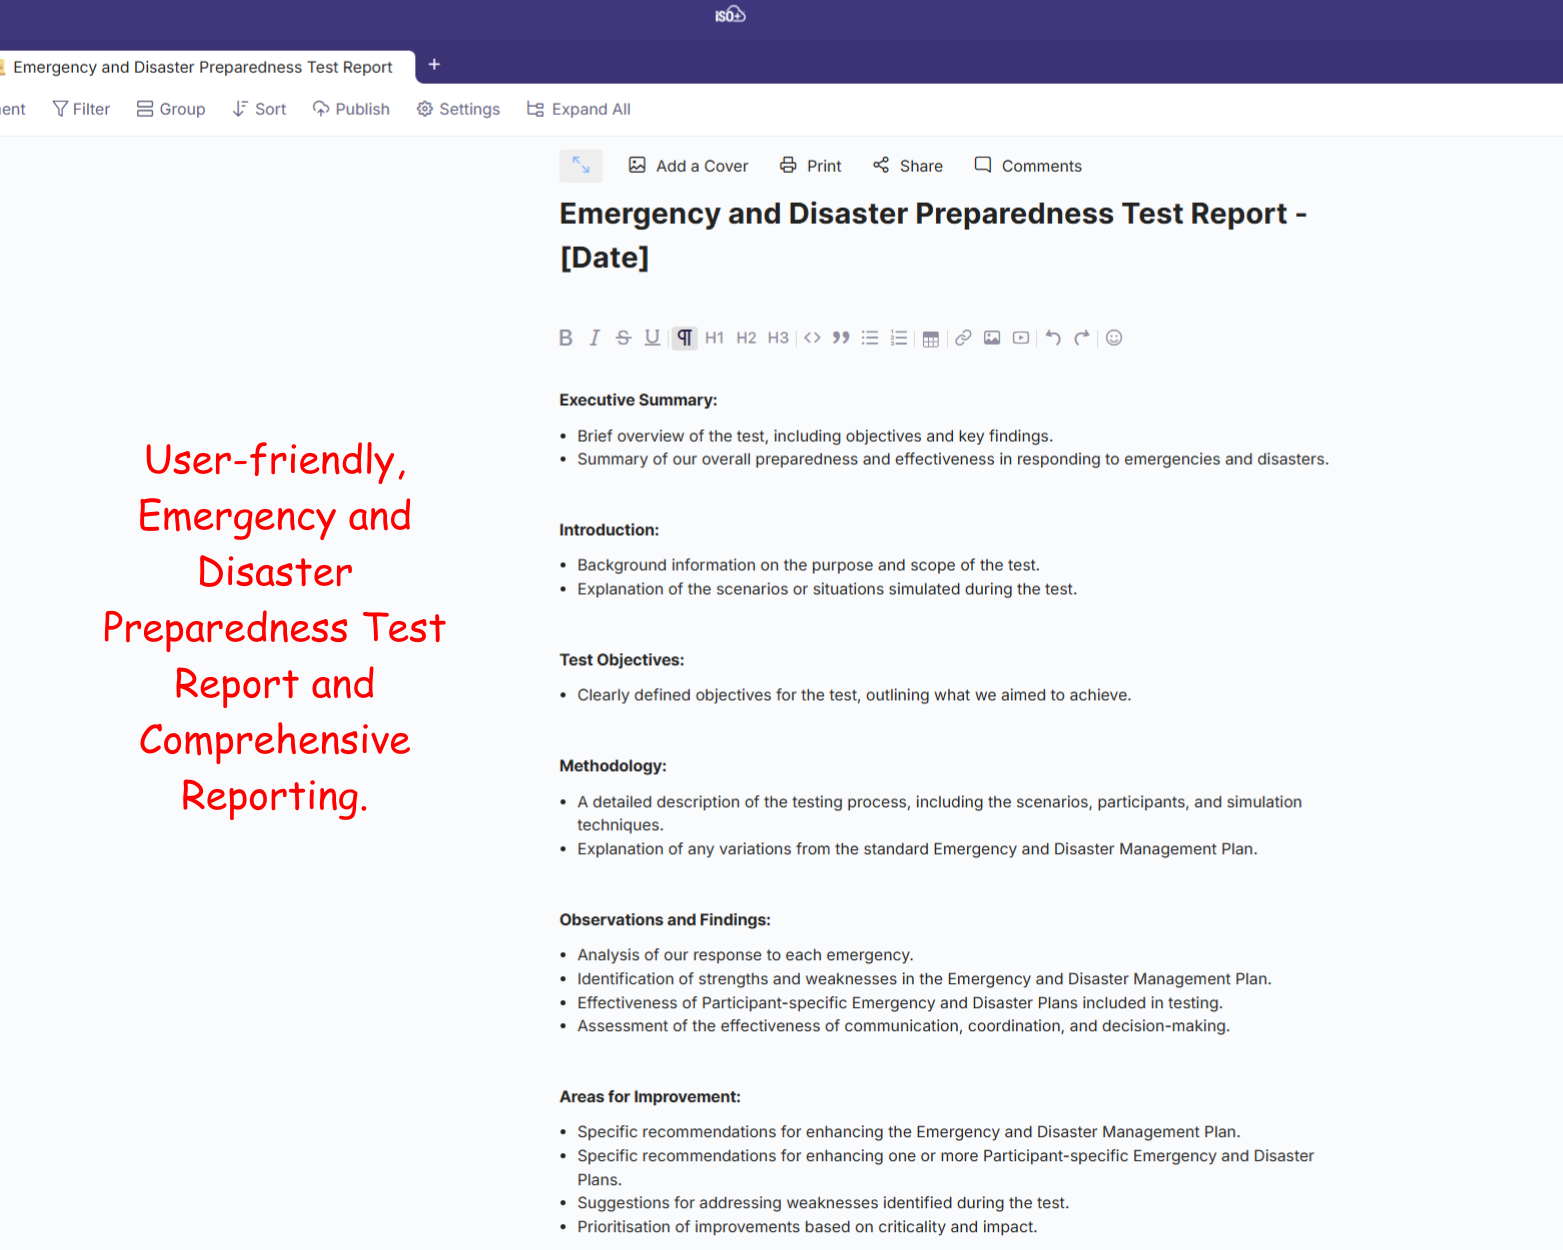This screenshot has width=1563, height=1250.
Task: Apply blockquote formatting
Action: 841,338
